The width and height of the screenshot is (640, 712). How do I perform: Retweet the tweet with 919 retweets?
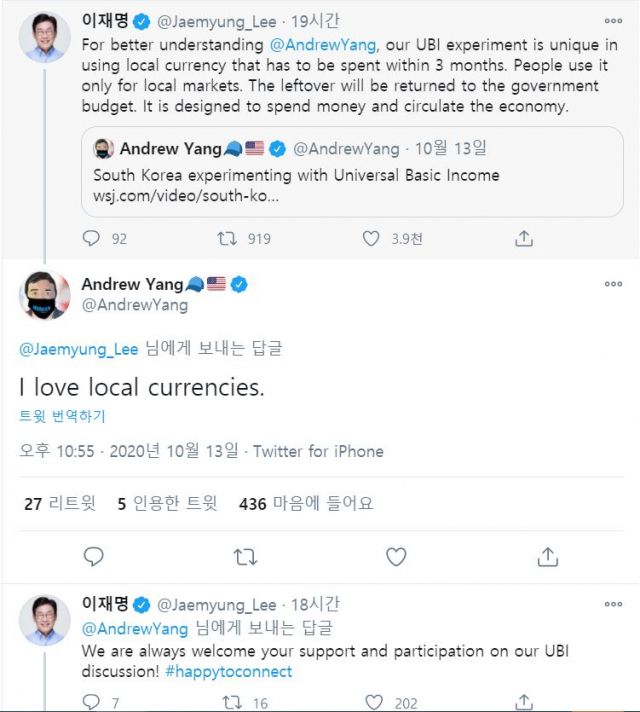[x=227, y=239]
